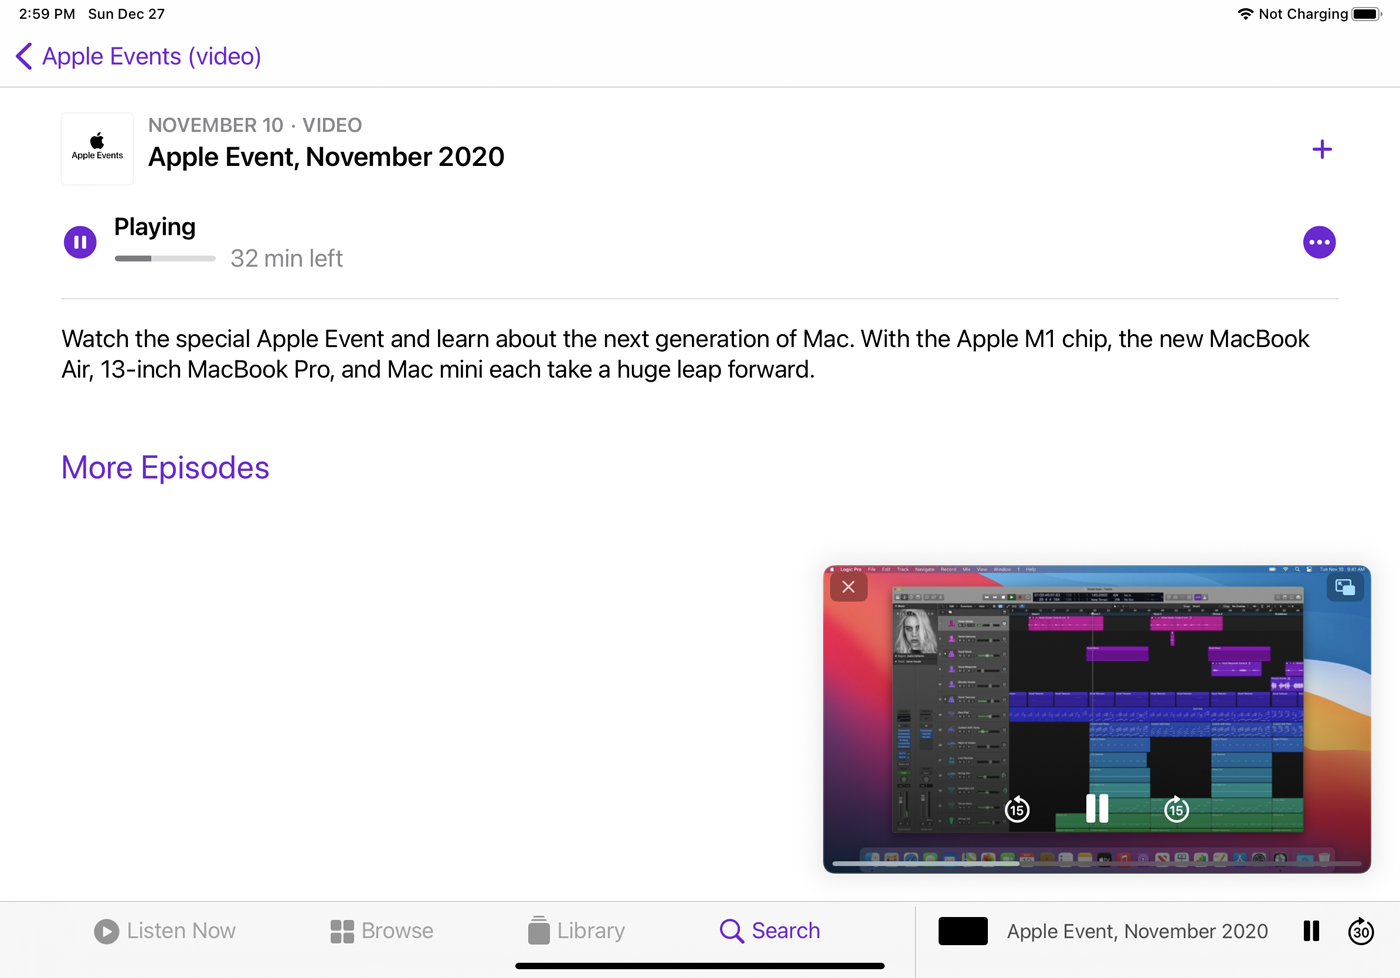The image size is (1400, 978).
Task: Switch to Library tab
Action: coord(576,931)
